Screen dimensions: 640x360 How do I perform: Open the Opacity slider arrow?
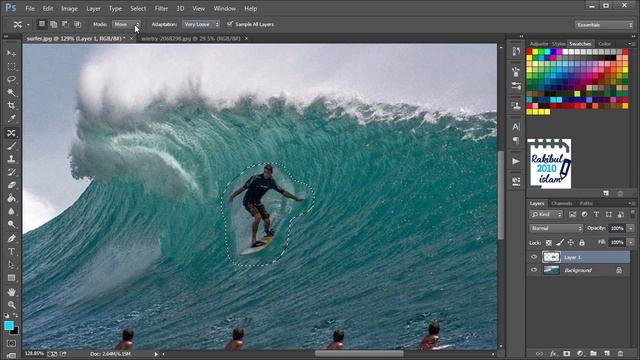point(631,228)
